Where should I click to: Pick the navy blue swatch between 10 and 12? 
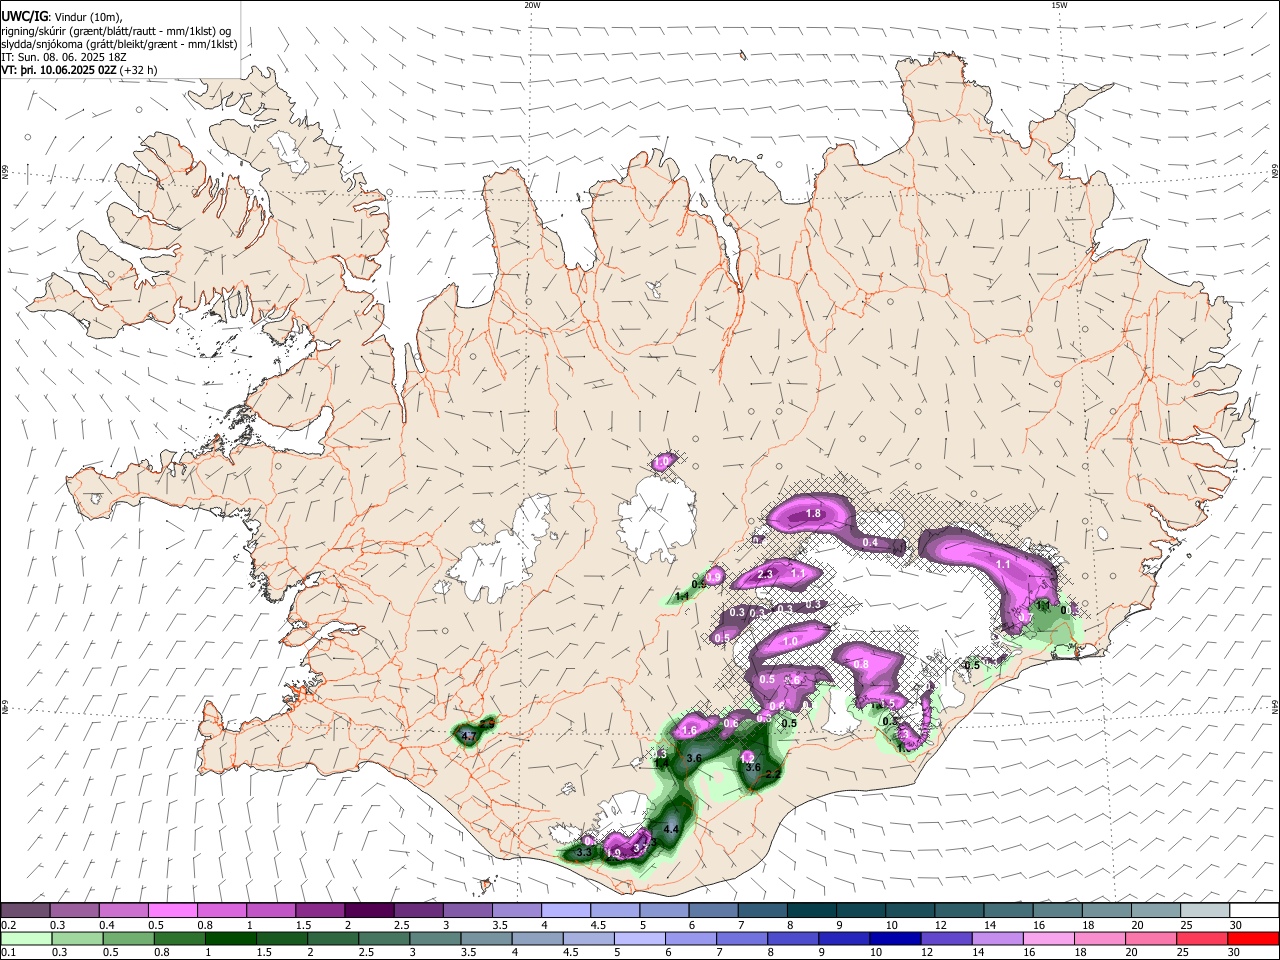(894, 939)
